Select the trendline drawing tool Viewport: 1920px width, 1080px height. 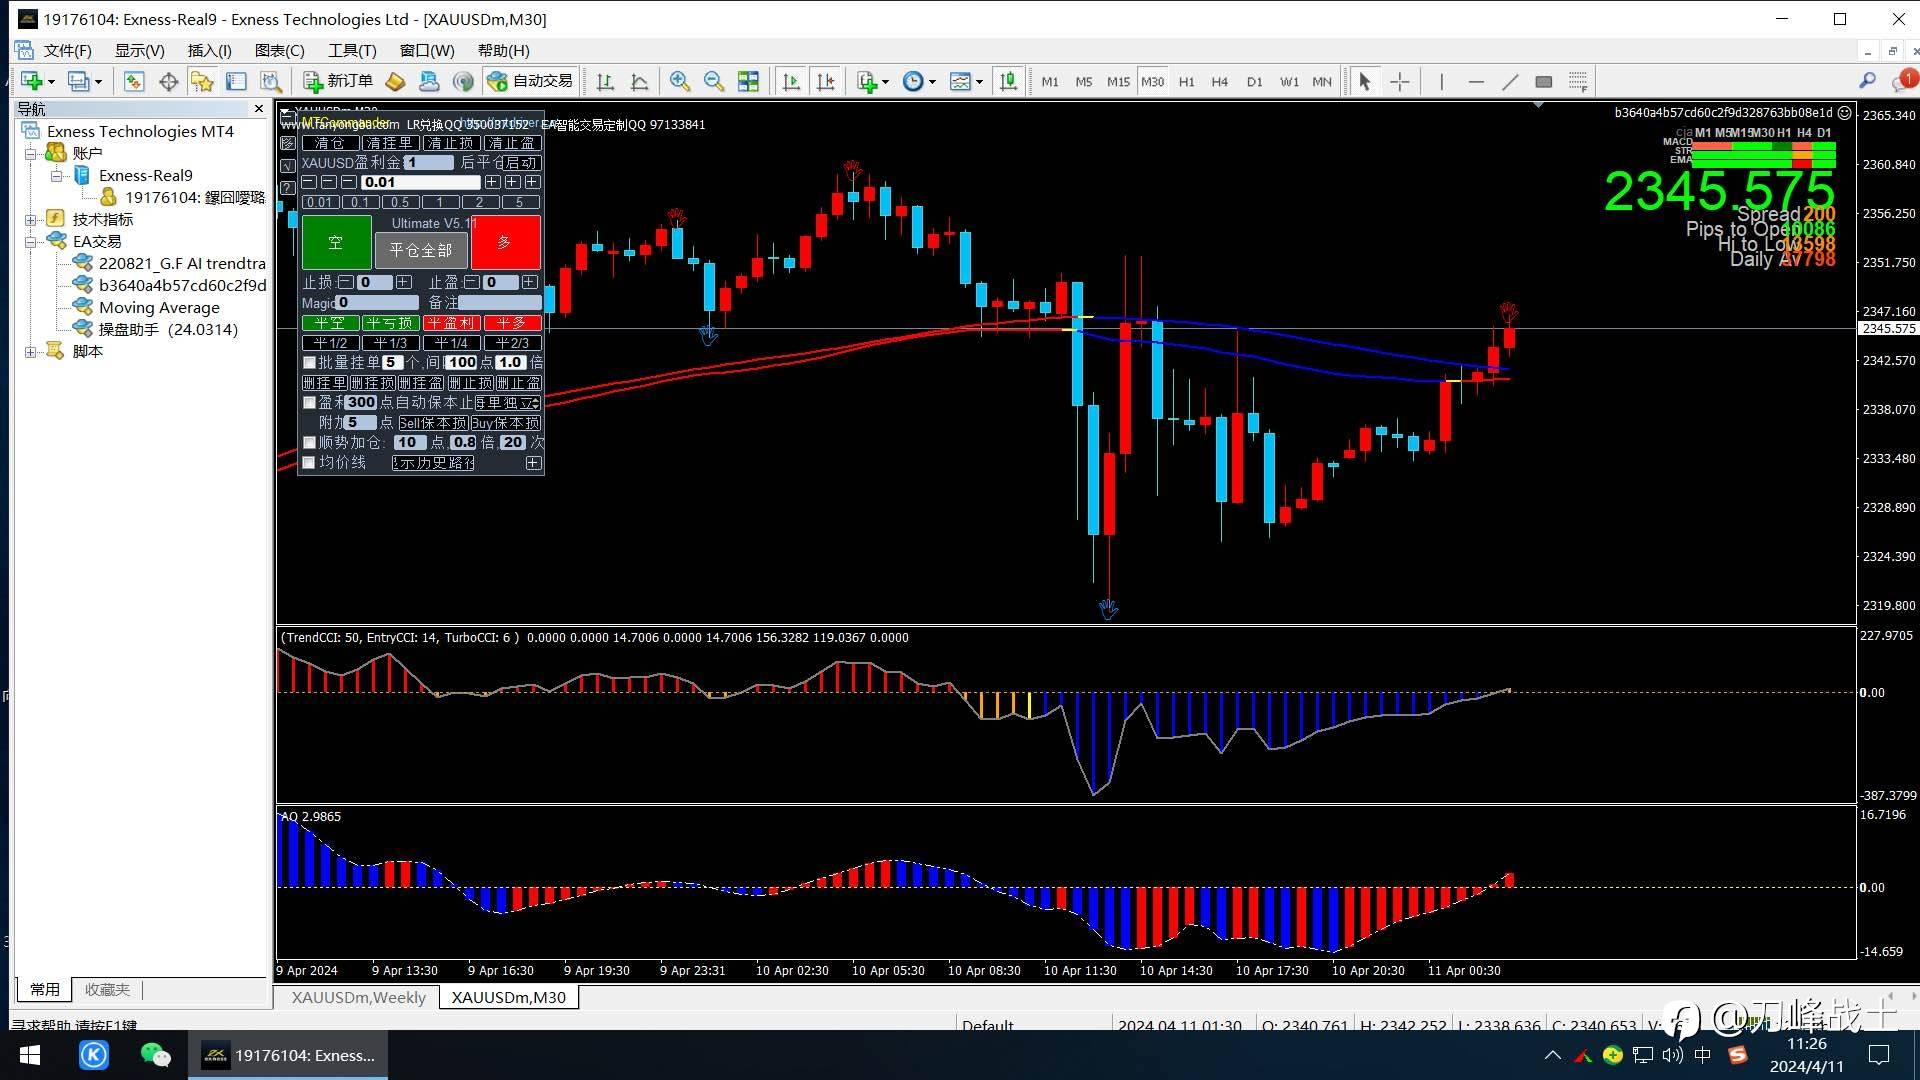pyautogui.click(x=1510, y=82)
